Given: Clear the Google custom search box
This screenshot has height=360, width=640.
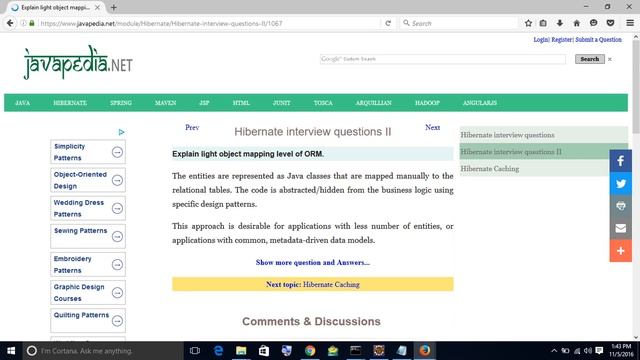Looking at the screenshot, I should [x=610, y=60].
